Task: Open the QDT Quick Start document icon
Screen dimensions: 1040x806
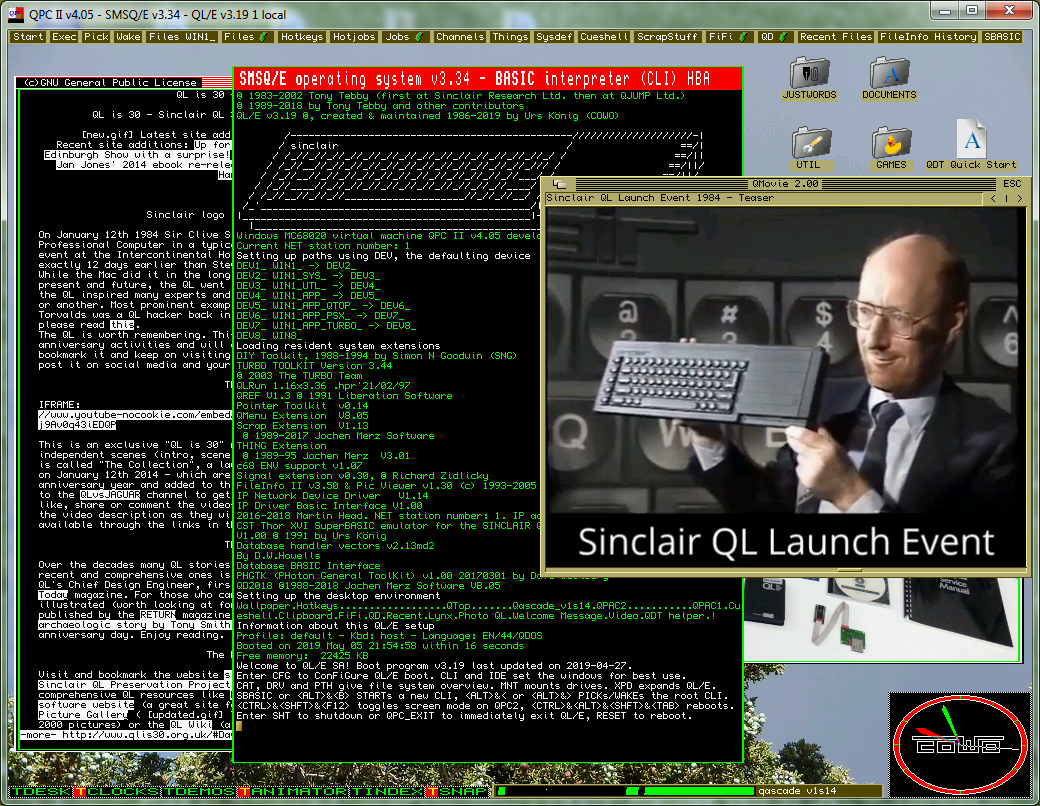Action: (971, 145)
